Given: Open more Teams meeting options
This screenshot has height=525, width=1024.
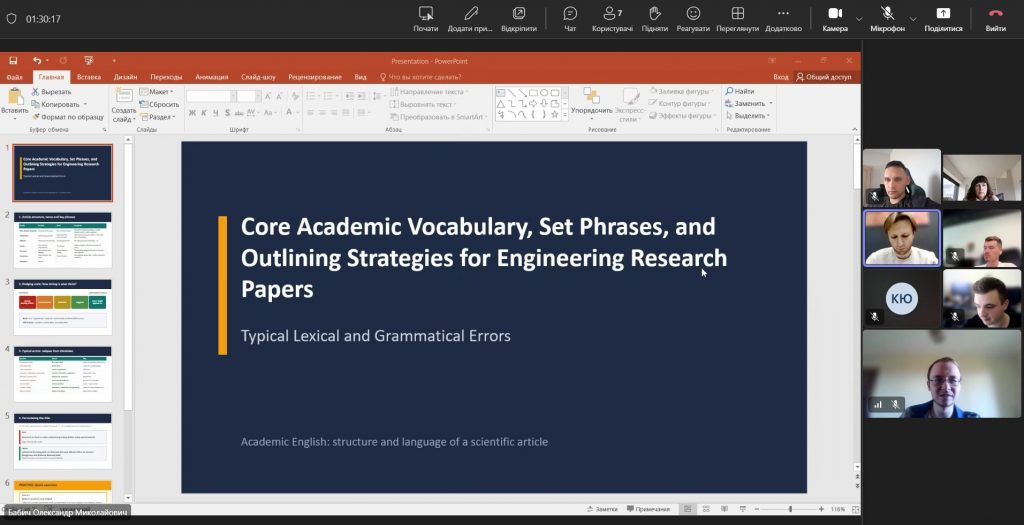Looking at the screenshot, I should [783, 19].
